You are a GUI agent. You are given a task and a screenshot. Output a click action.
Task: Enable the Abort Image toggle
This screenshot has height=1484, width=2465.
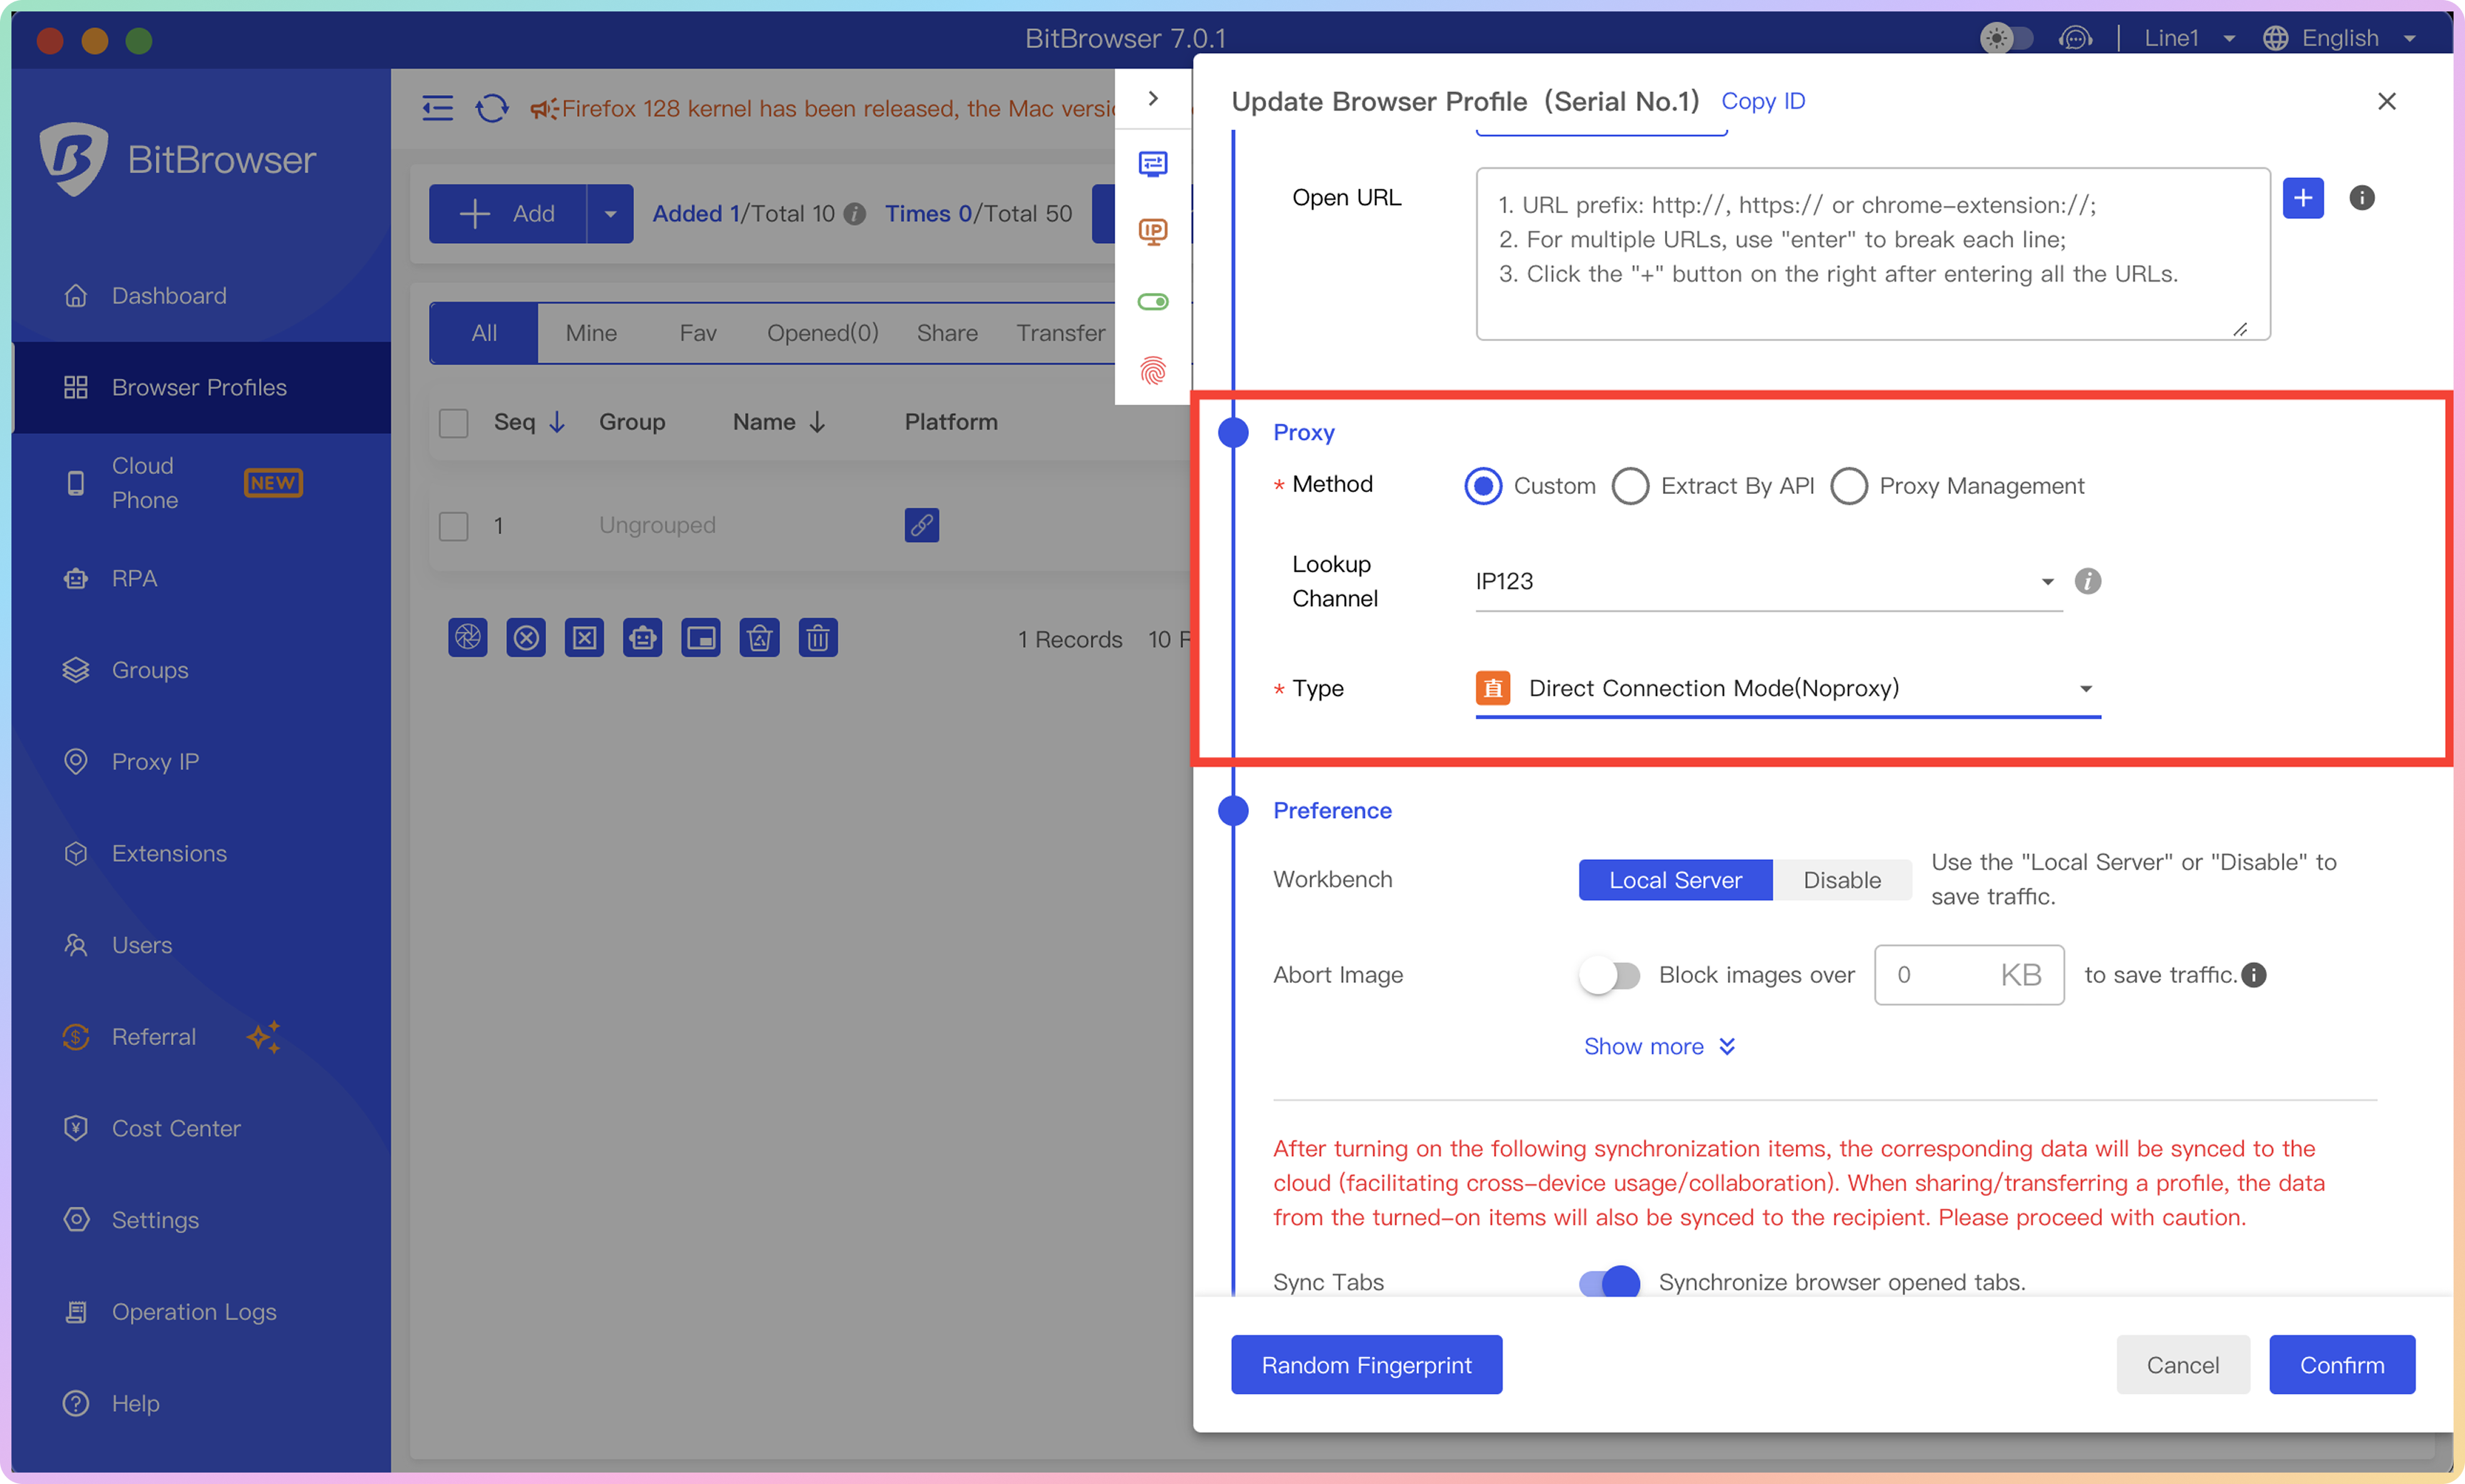pos(1609,975)
